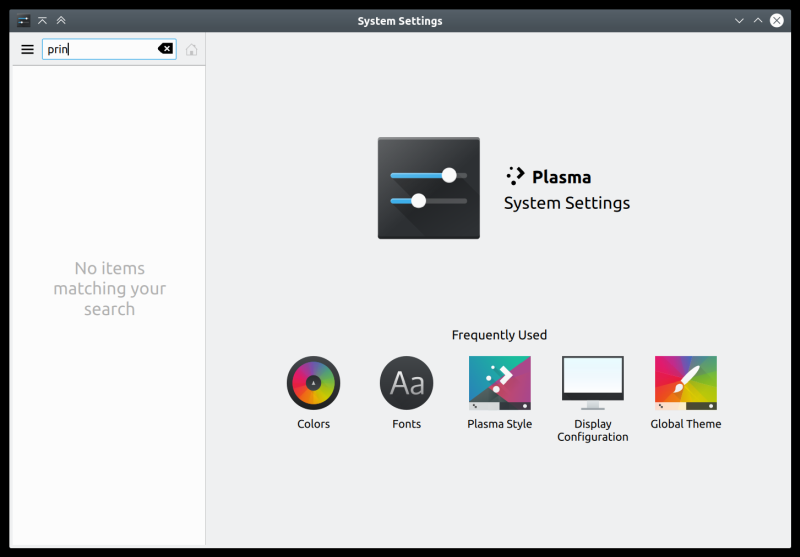Open the Display Configuration module
Screen dimensions: 800x557
[x=592, y=399]
